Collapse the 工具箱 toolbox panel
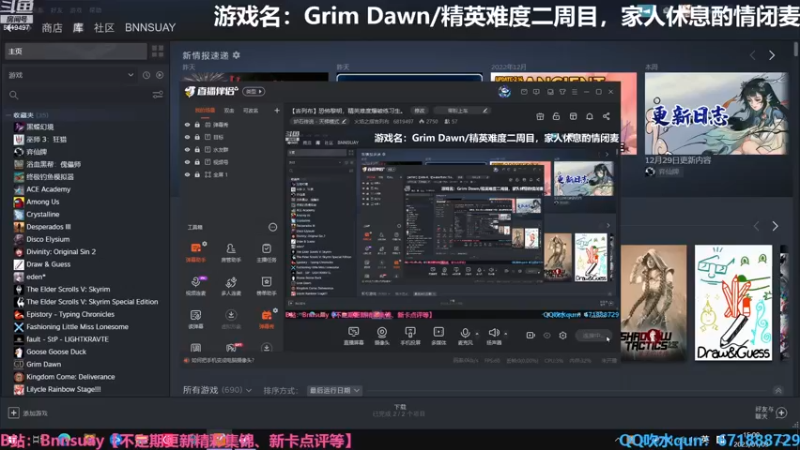The width and height of the screenshot is (800, 450). [273, 227]
